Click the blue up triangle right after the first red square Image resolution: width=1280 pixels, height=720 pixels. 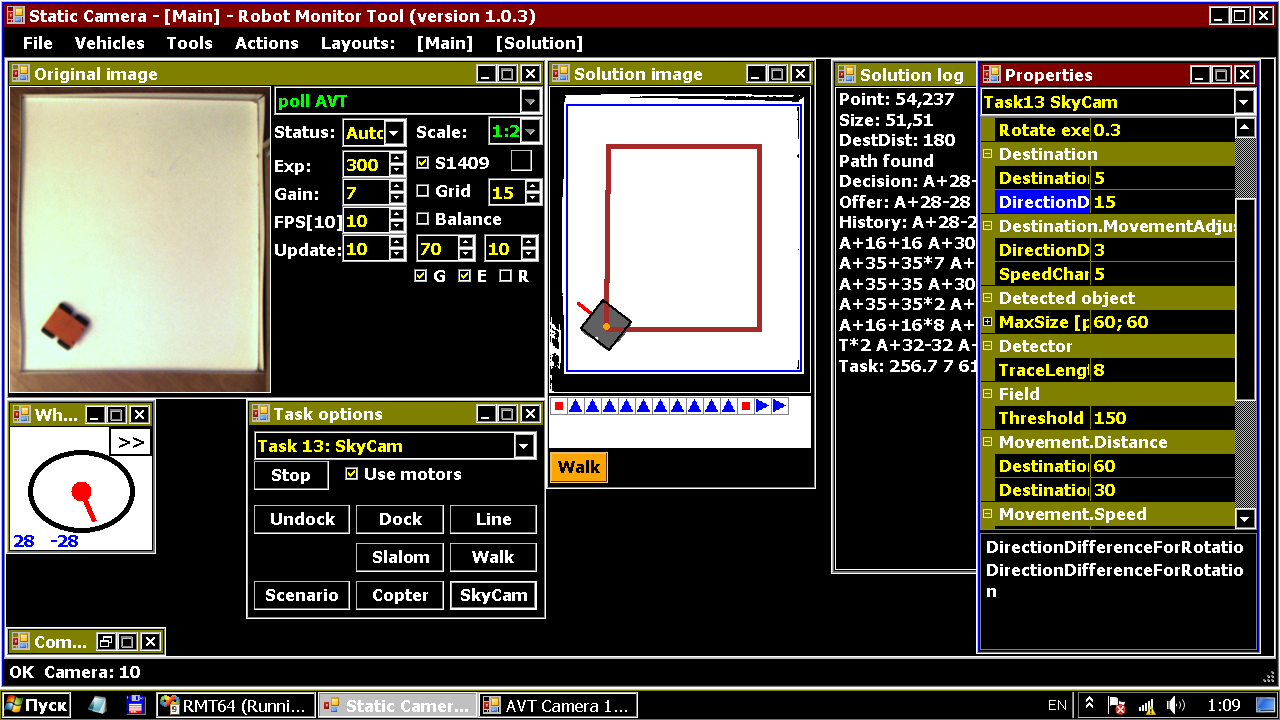click(576, 406)
